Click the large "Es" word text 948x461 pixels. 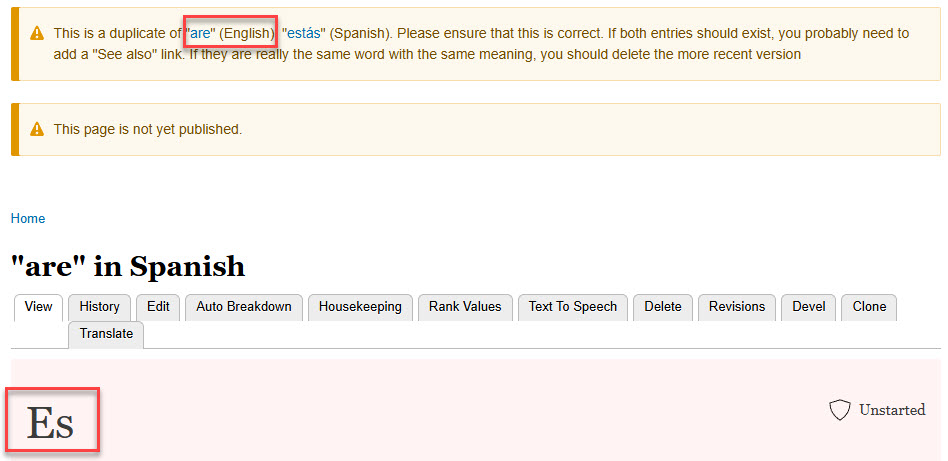pyautogui.click(x=50, y=423)
